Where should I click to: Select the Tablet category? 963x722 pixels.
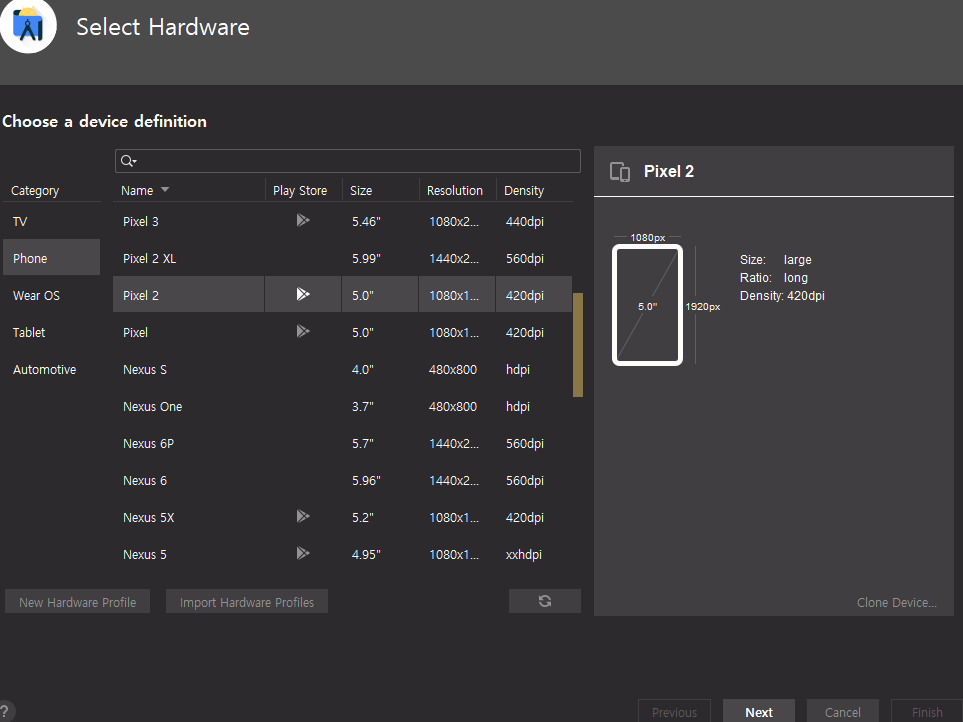pyautogui.click(x=52, y=332)
